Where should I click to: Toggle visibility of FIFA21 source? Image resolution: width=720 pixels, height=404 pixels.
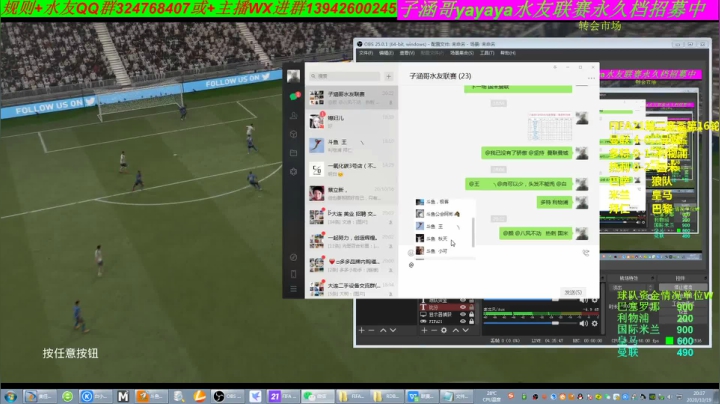click(463, 322)
